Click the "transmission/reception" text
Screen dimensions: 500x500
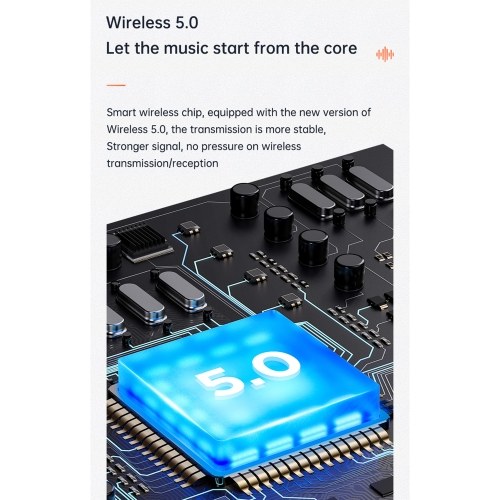pyautogui.click(x=163, y=163)
